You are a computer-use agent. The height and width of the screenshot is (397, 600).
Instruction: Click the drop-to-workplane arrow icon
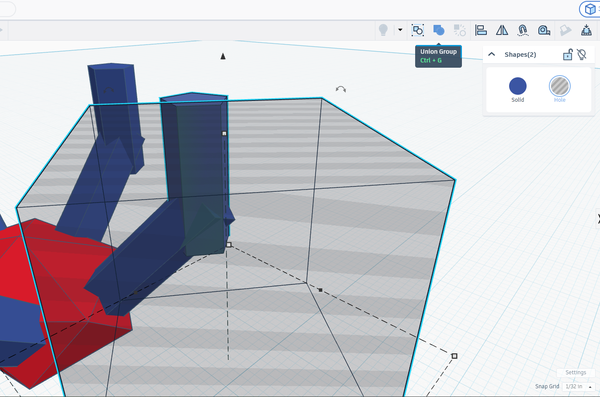[x=586, y=30]
